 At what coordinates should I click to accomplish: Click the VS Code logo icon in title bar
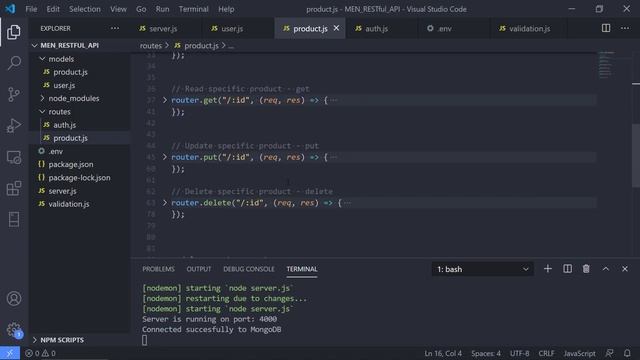[x=10, y=9]
